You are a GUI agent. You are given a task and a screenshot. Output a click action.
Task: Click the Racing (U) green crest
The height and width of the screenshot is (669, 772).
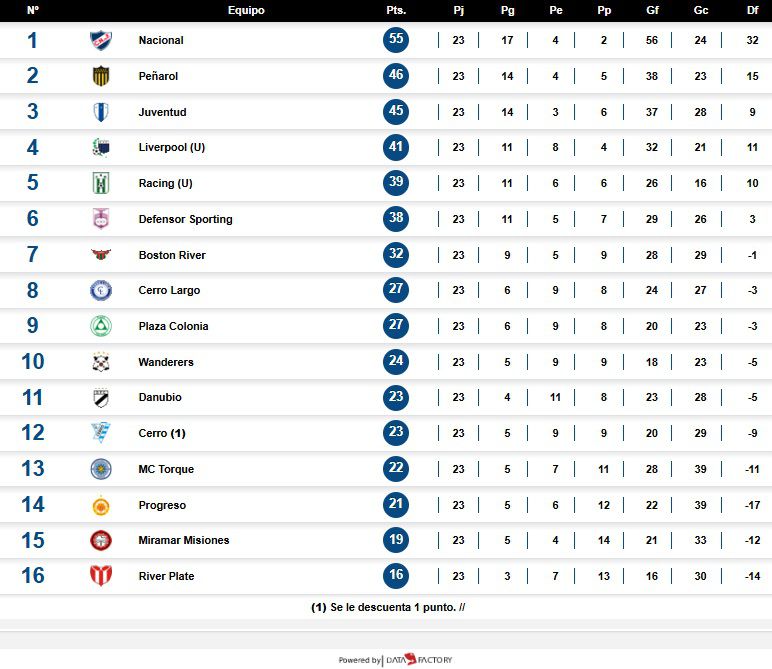tap(101, 184)
